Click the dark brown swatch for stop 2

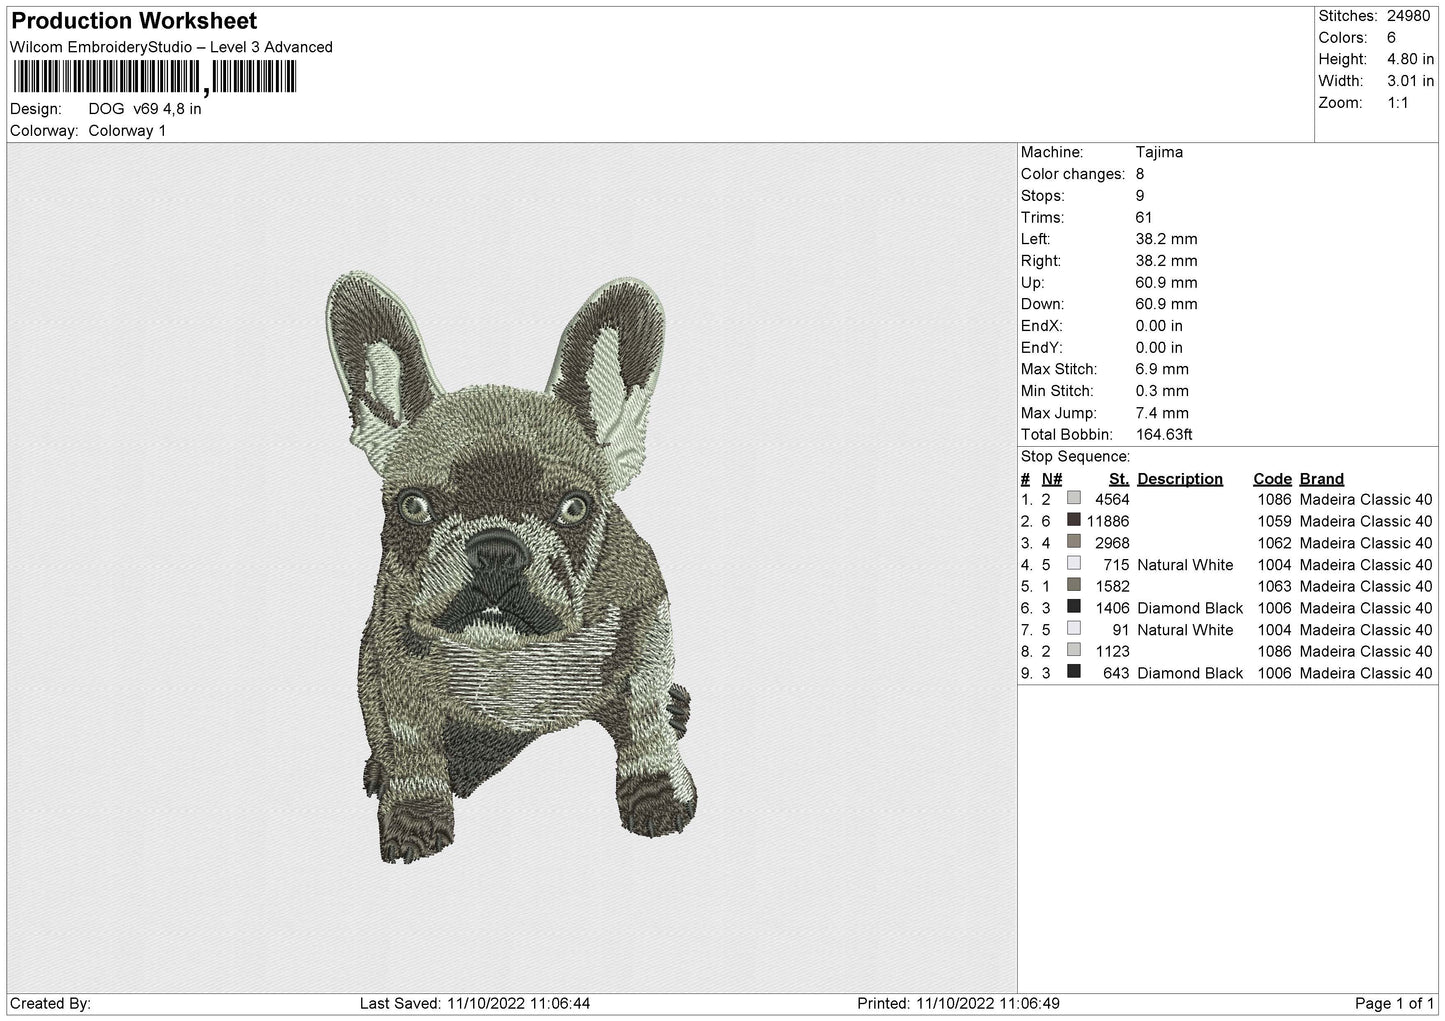[1074, 520]
